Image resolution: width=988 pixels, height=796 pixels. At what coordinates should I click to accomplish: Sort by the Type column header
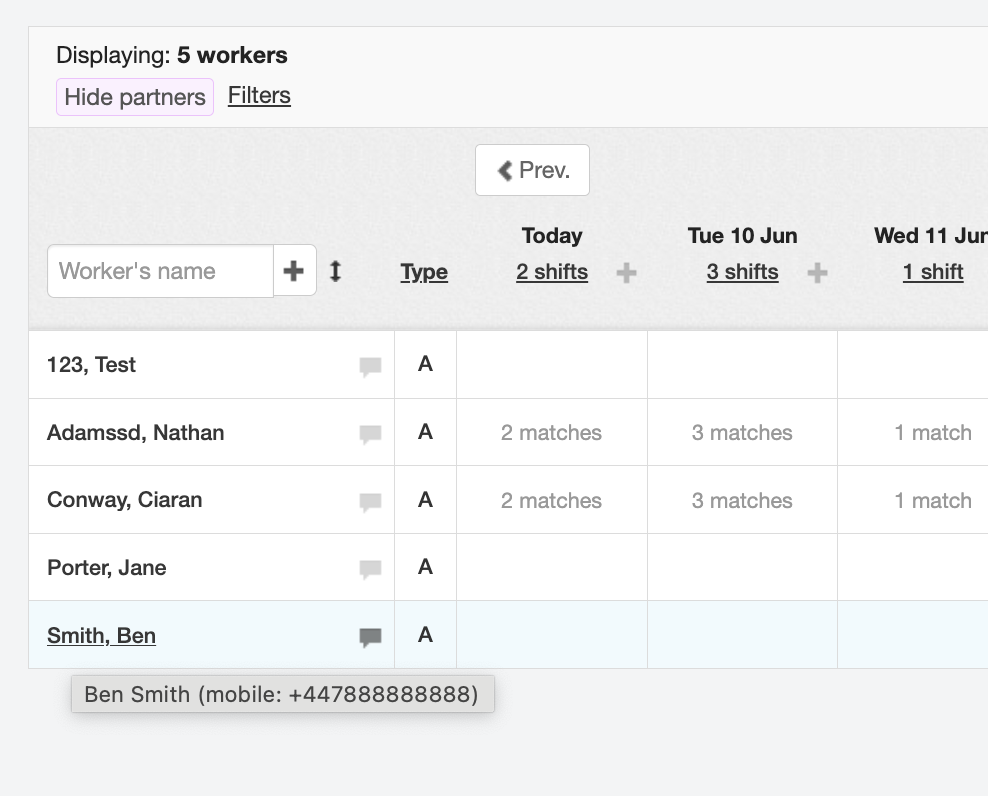(424, 272)
